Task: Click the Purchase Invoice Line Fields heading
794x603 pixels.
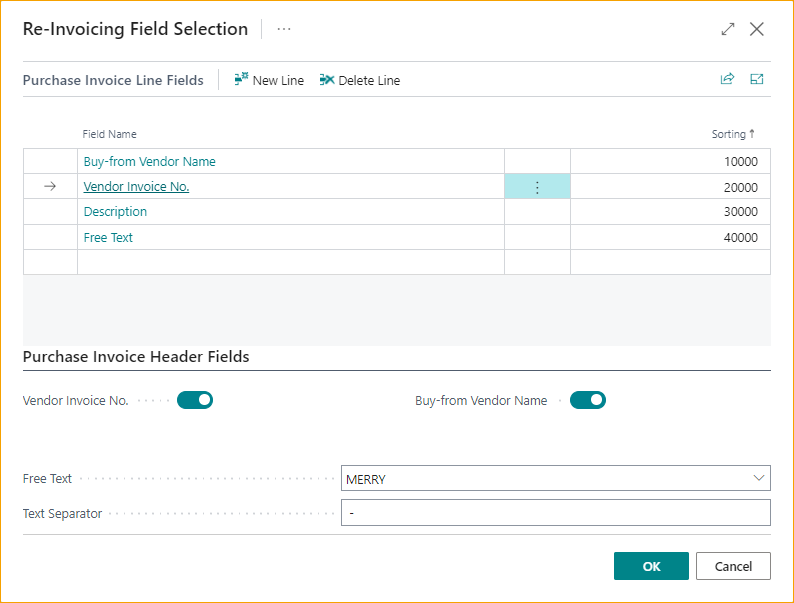Action: 113,80
